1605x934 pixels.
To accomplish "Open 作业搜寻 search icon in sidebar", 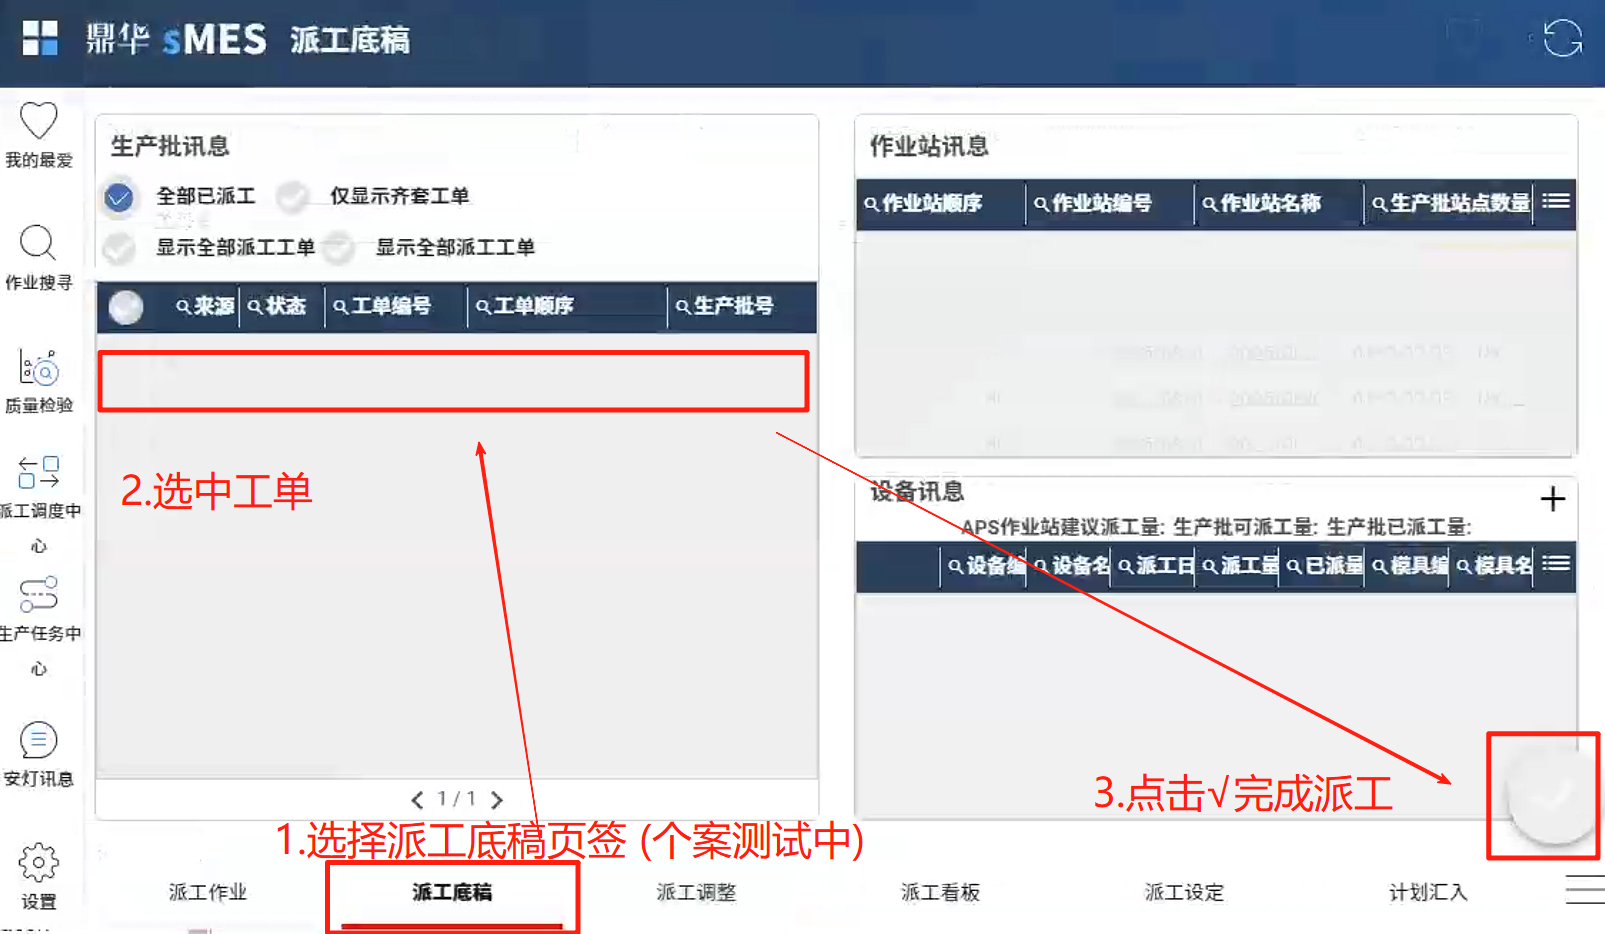I will click(38, 243).
